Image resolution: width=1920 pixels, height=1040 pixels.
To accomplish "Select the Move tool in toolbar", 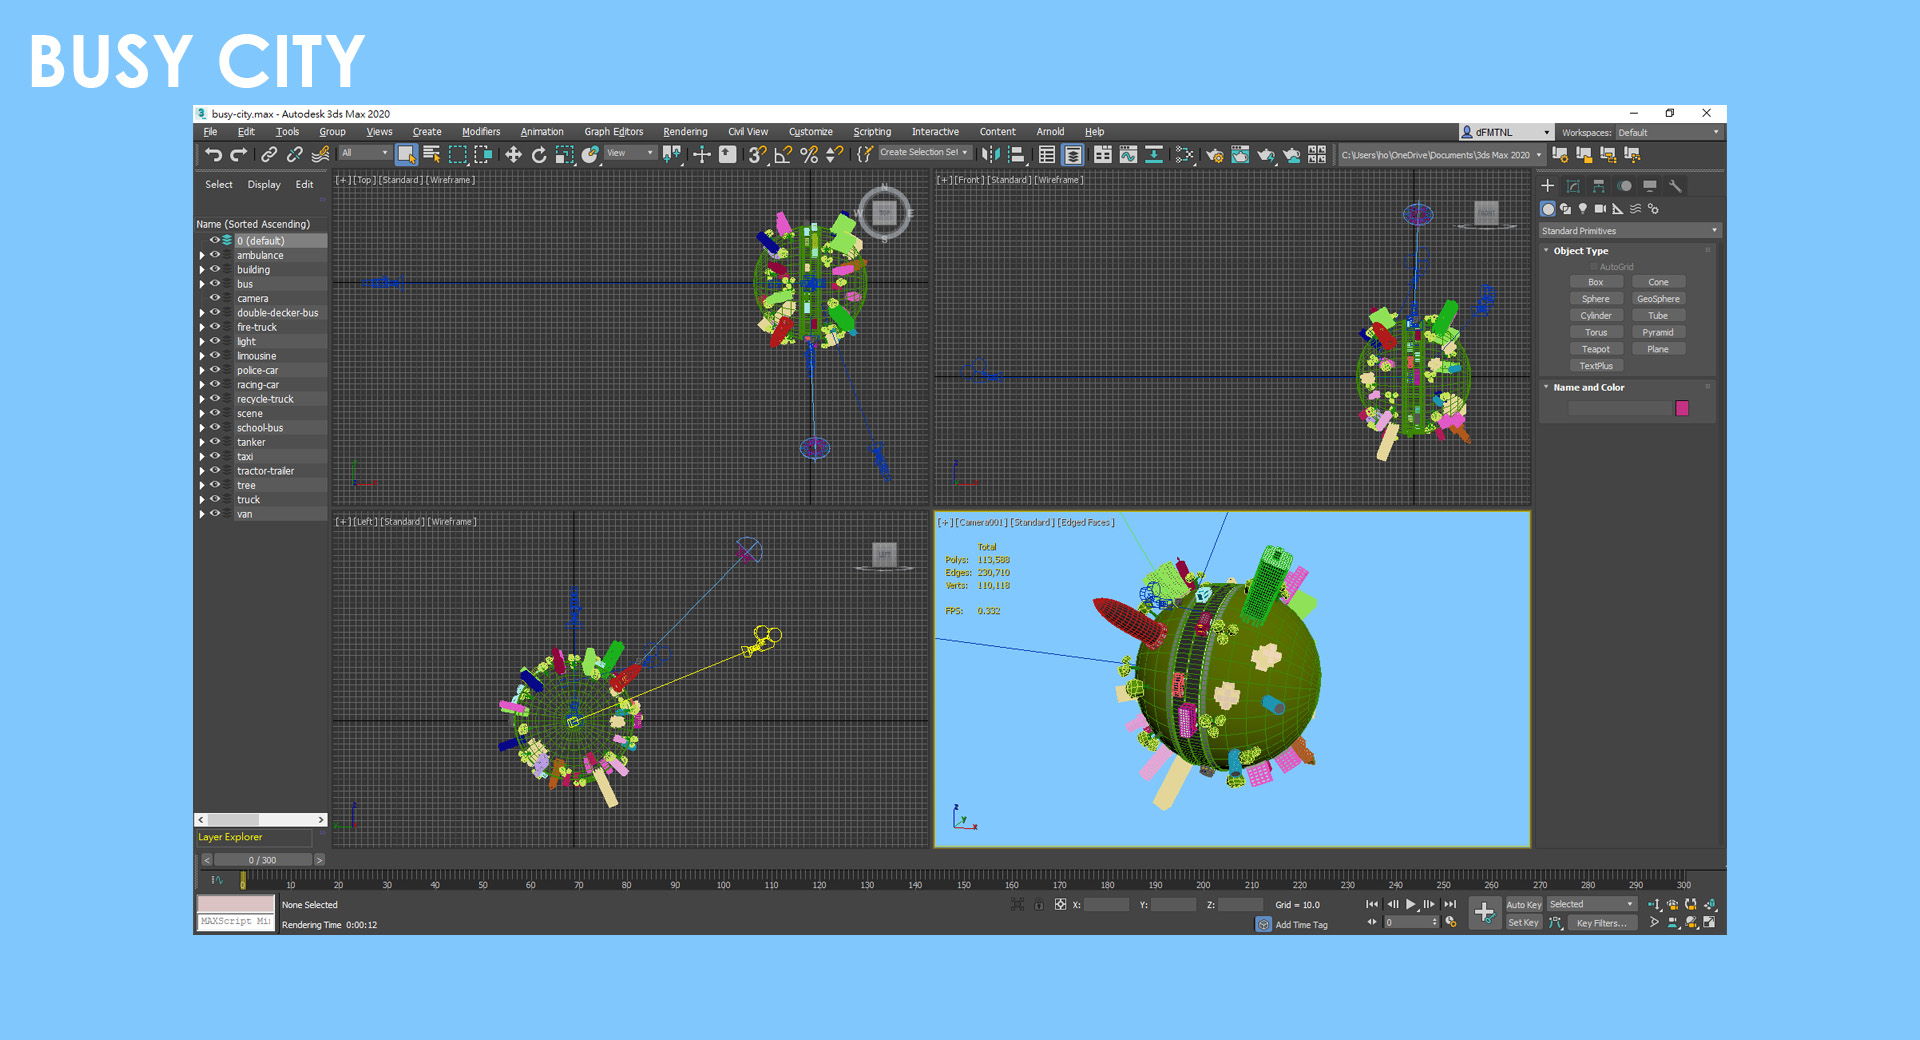I will coord(513,155).
